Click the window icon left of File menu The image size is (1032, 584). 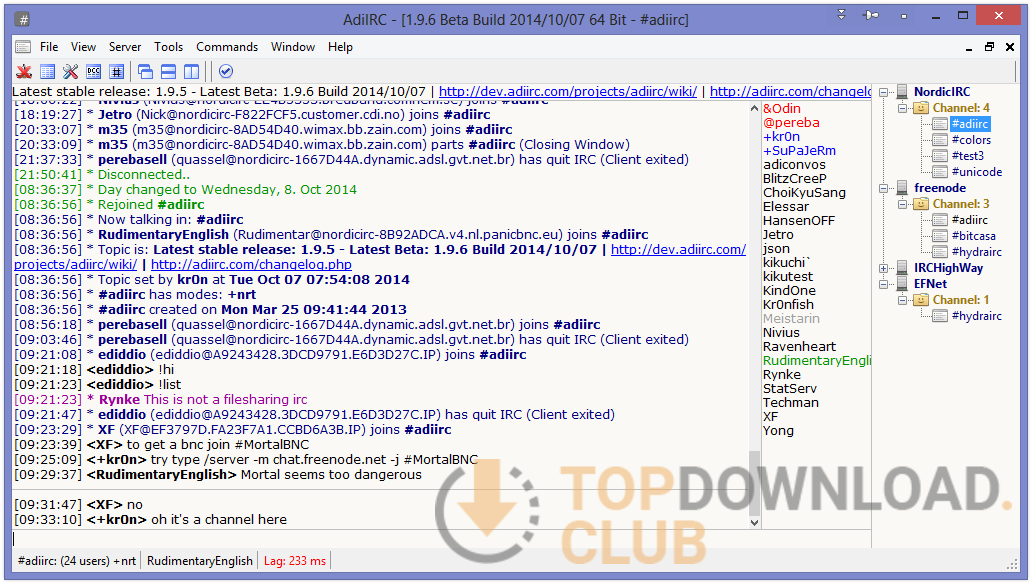pos(23,47)
